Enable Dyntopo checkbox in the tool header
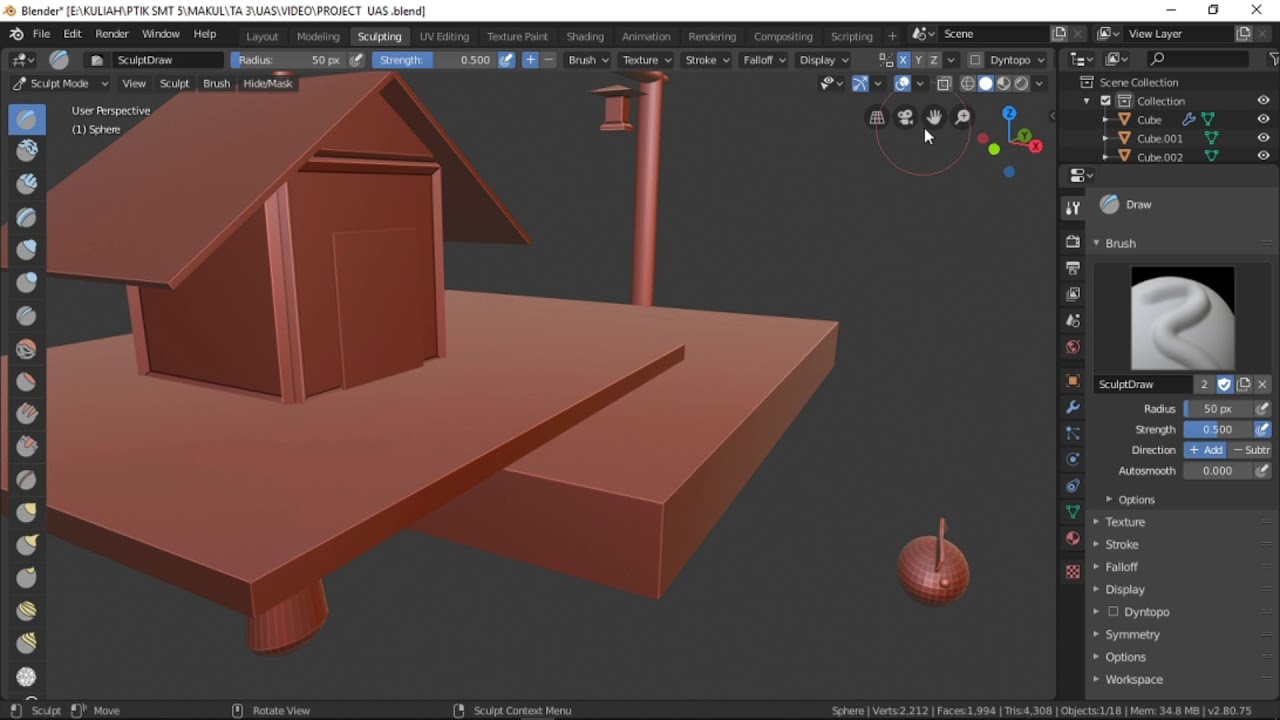The width and height of the screenshot is (1280, 720). (x=976, y=60)
